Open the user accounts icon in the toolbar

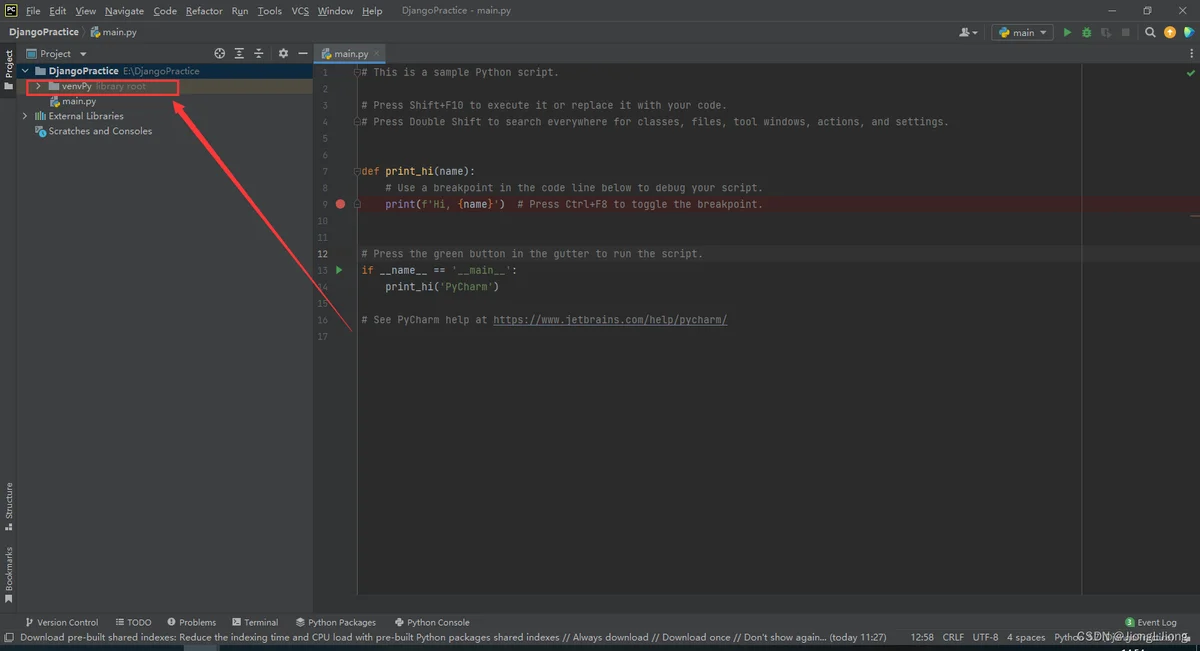pyautogui.click(x=968, y=32)
